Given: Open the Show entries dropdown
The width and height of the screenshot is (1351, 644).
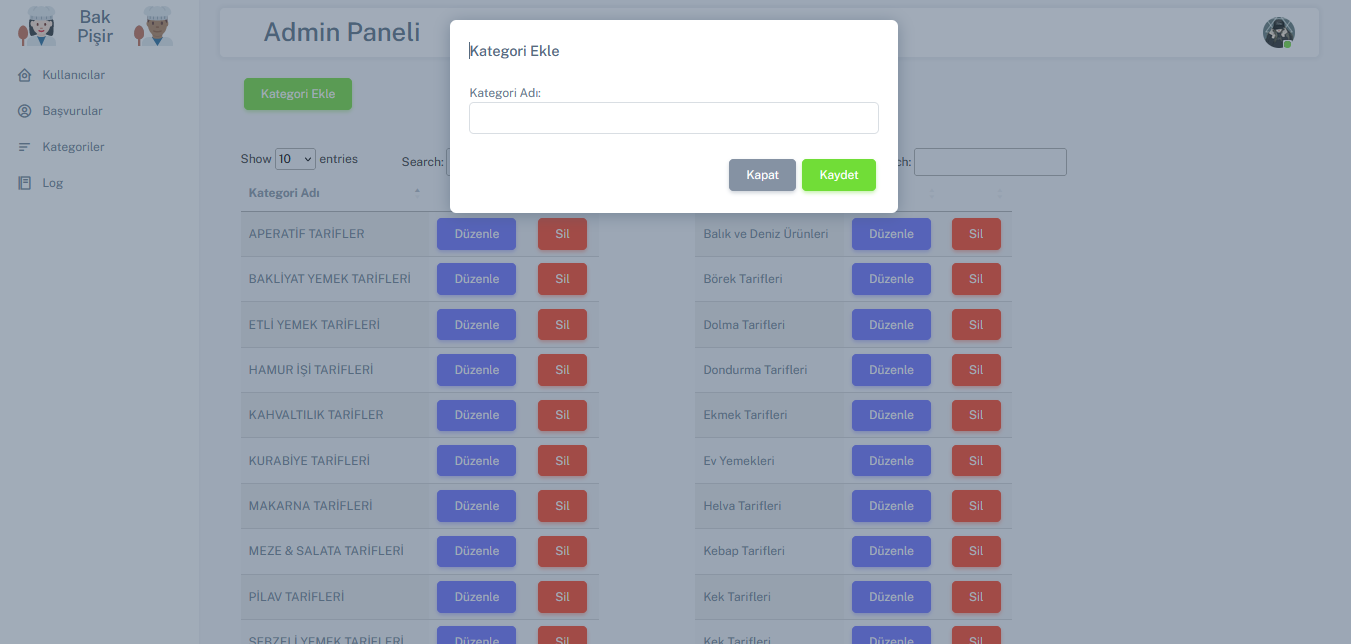Looking at the screenshot, I should [294, 158].
